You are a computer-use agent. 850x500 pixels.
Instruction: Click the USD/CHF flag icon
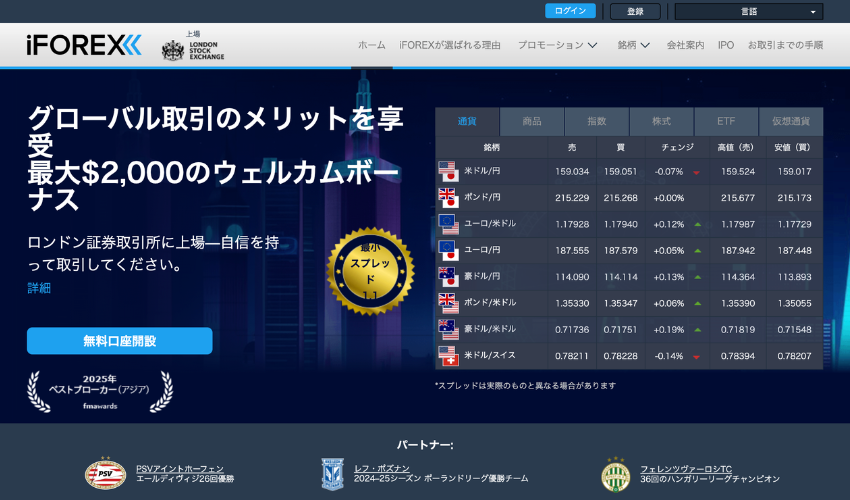coord(448,356)
